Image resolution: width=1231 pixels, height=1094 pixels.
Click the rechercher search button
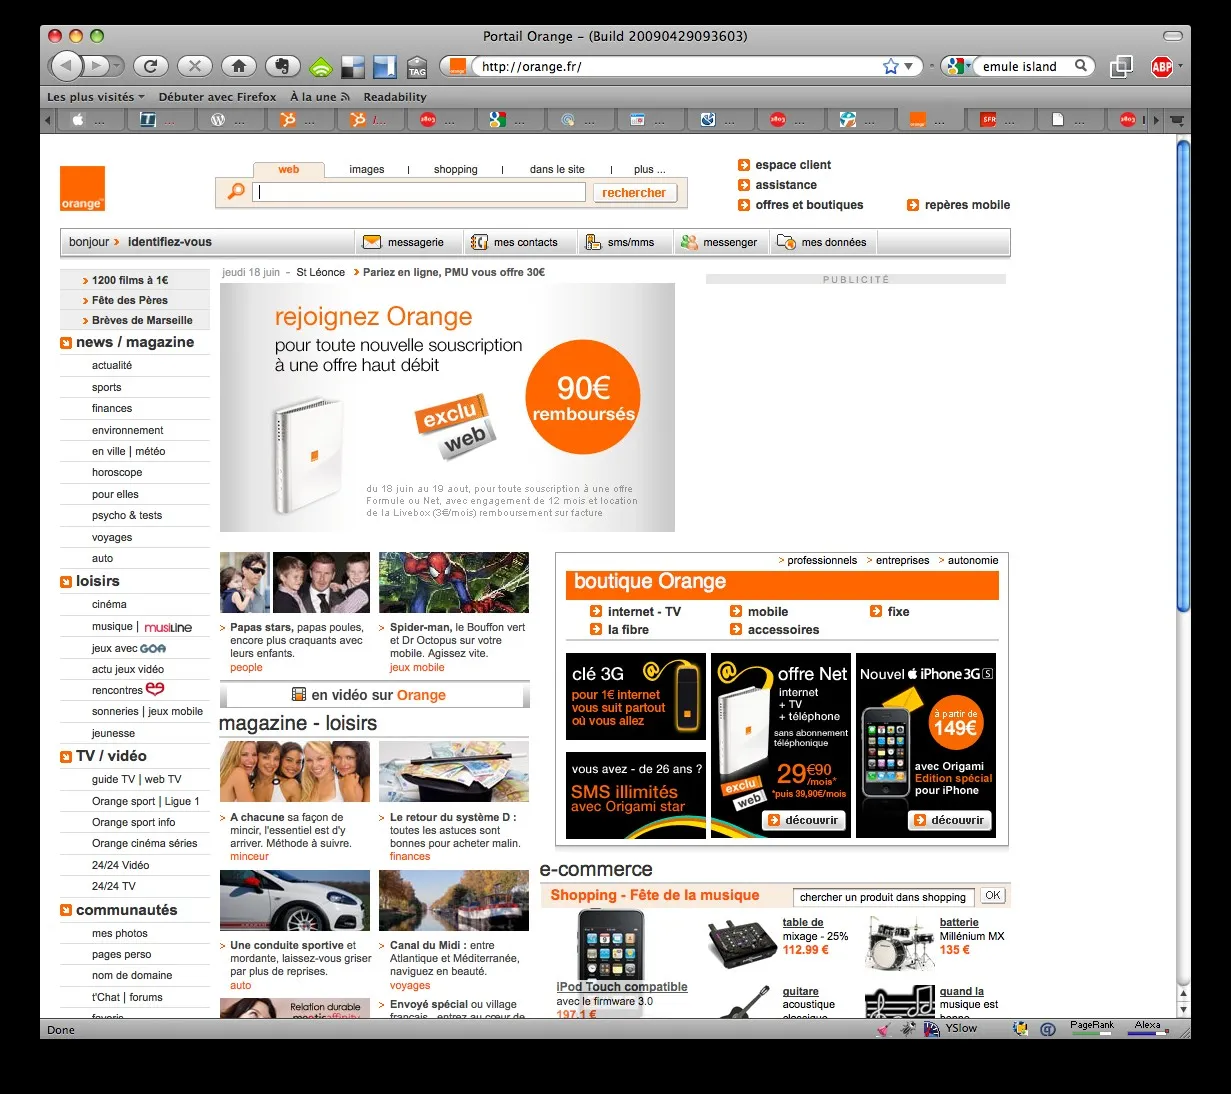click(x=634, y=193)
